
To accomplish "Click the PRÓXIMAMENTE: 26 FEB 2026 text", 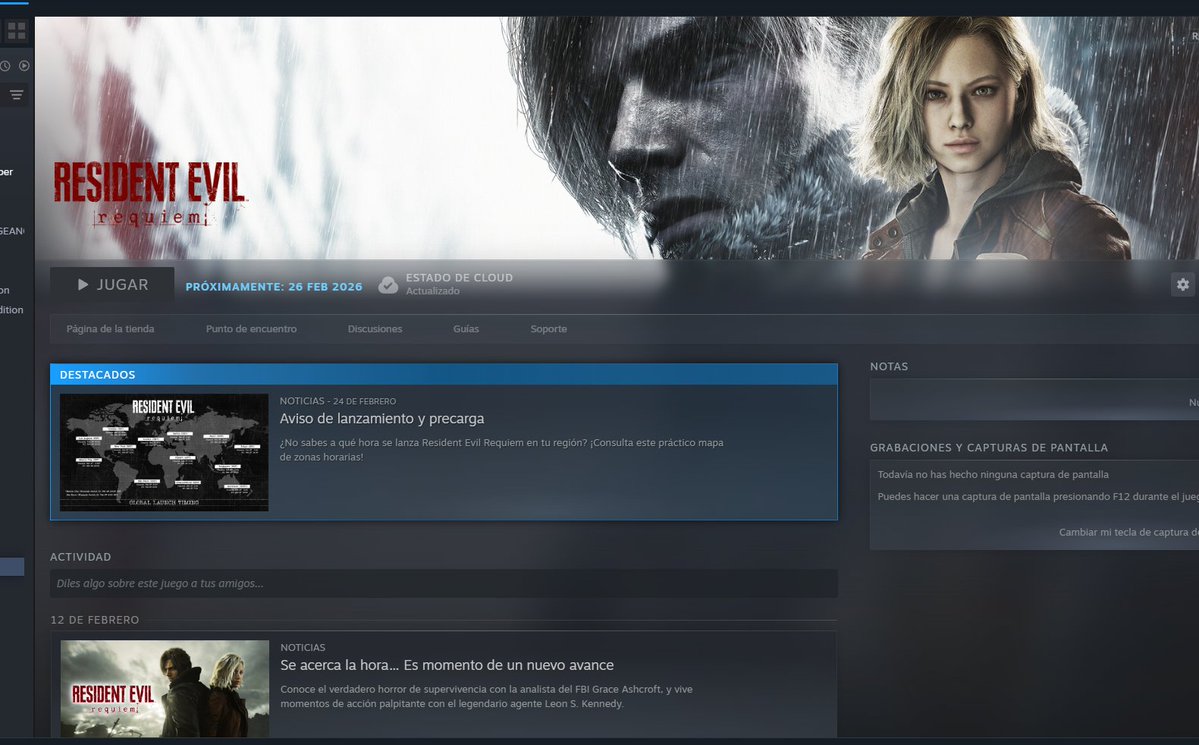I will (x=274, y=287).
